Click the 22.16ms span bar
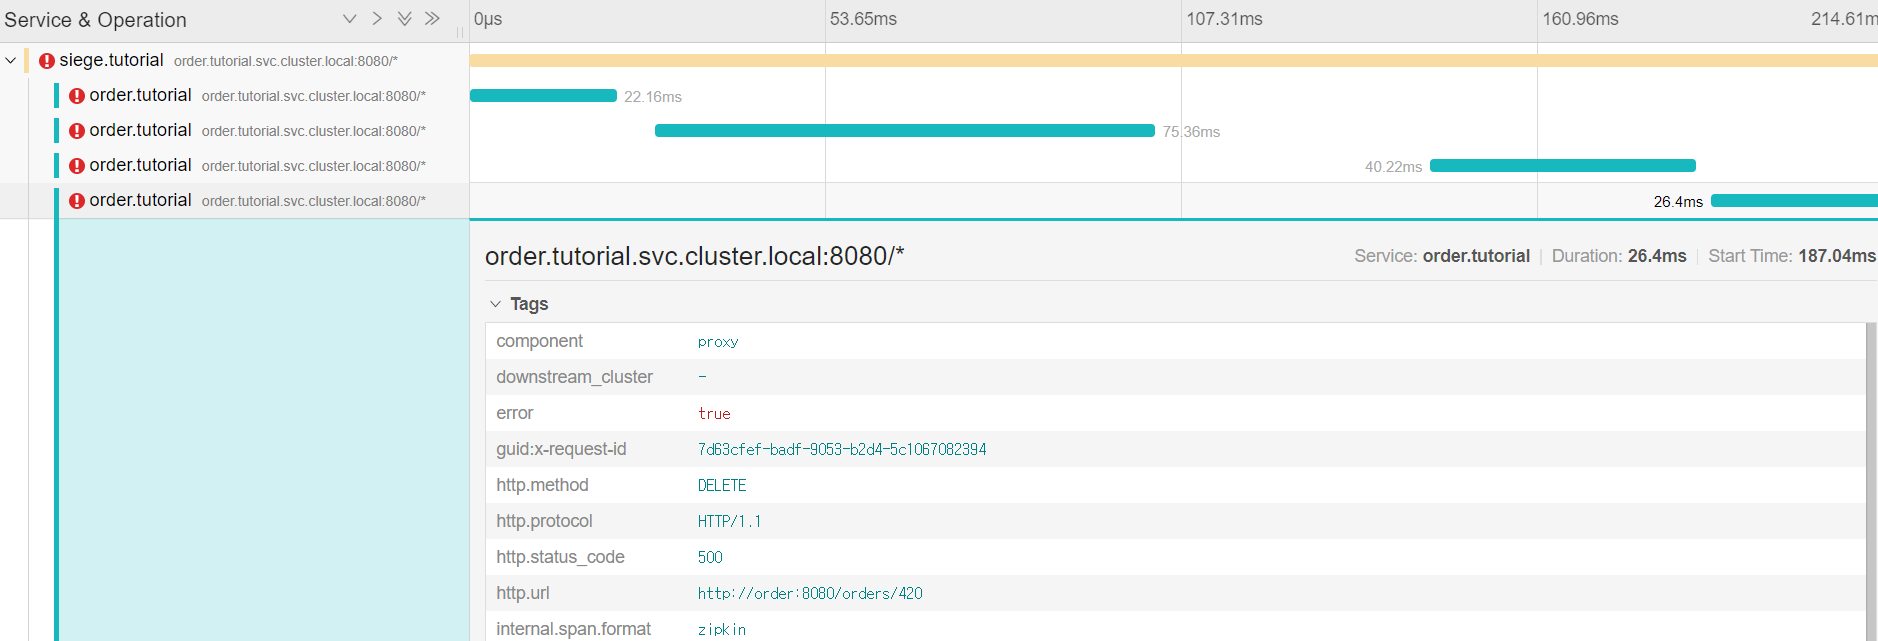The image size is (1878, 641). 543,96
